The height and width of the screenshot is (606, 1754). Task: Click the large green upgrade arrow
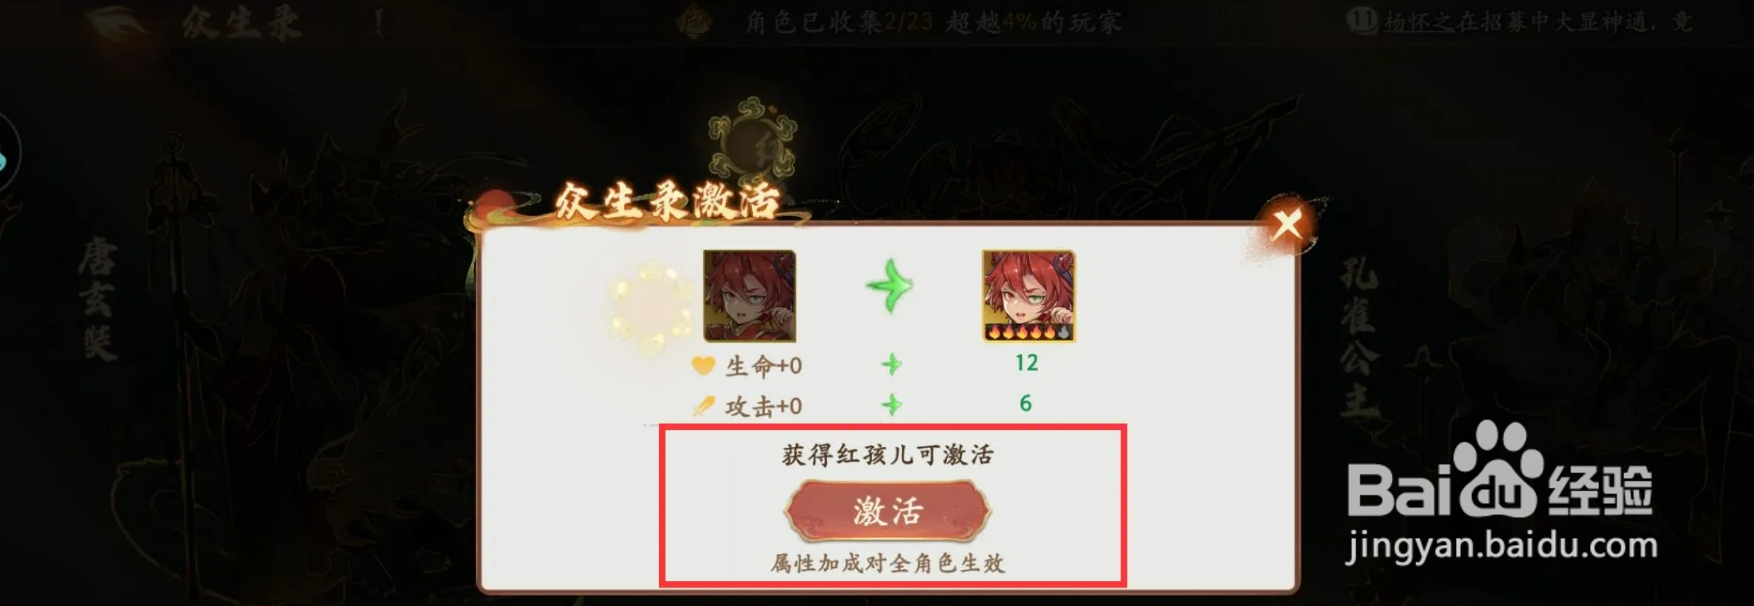coord(889,287)
